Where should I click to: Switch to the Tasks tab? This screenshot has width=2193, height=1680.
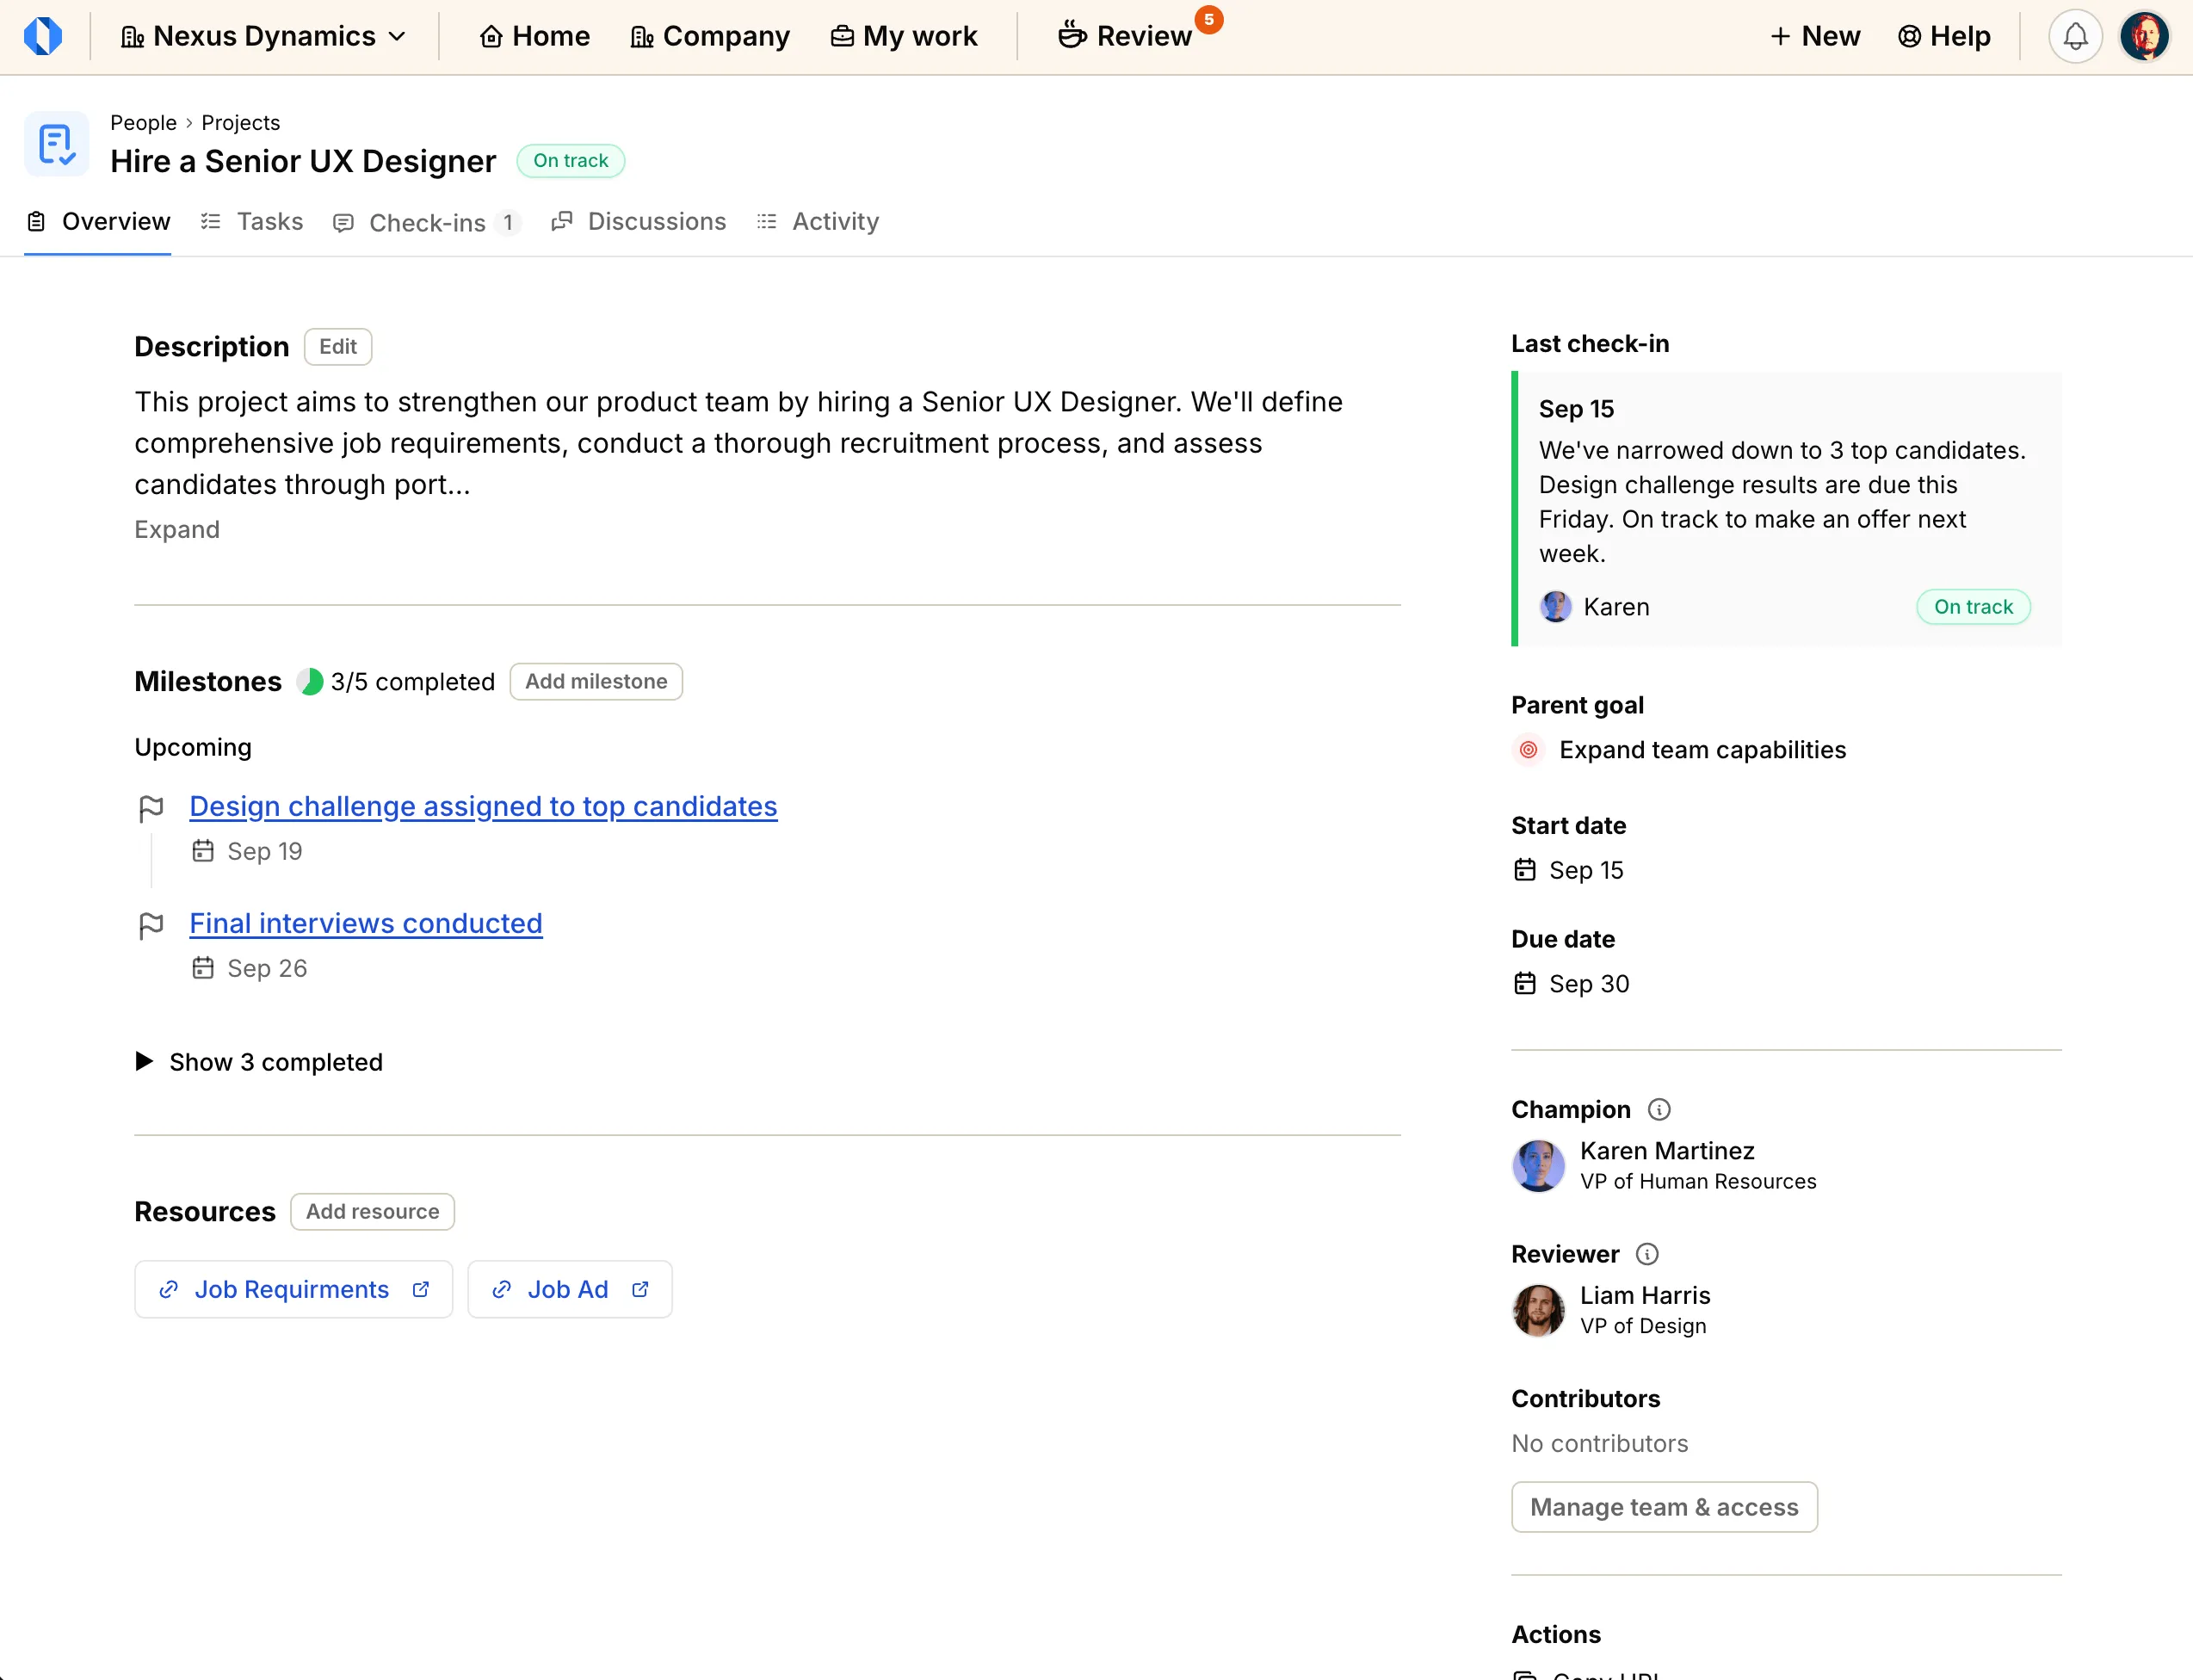[268, 221]
